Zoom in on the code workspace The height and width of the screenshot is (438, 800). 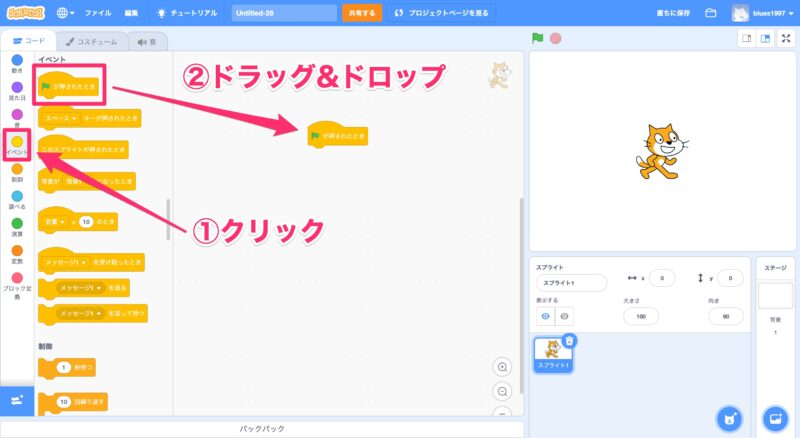(x=503, y=367)
